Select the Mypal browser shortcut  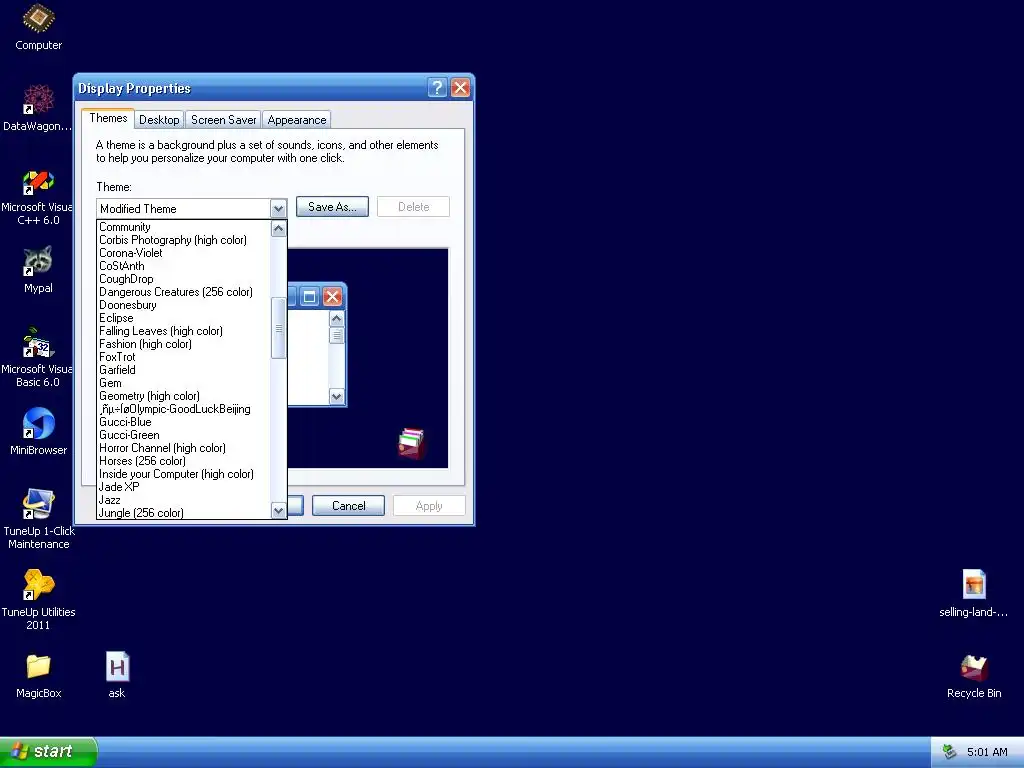38,270
